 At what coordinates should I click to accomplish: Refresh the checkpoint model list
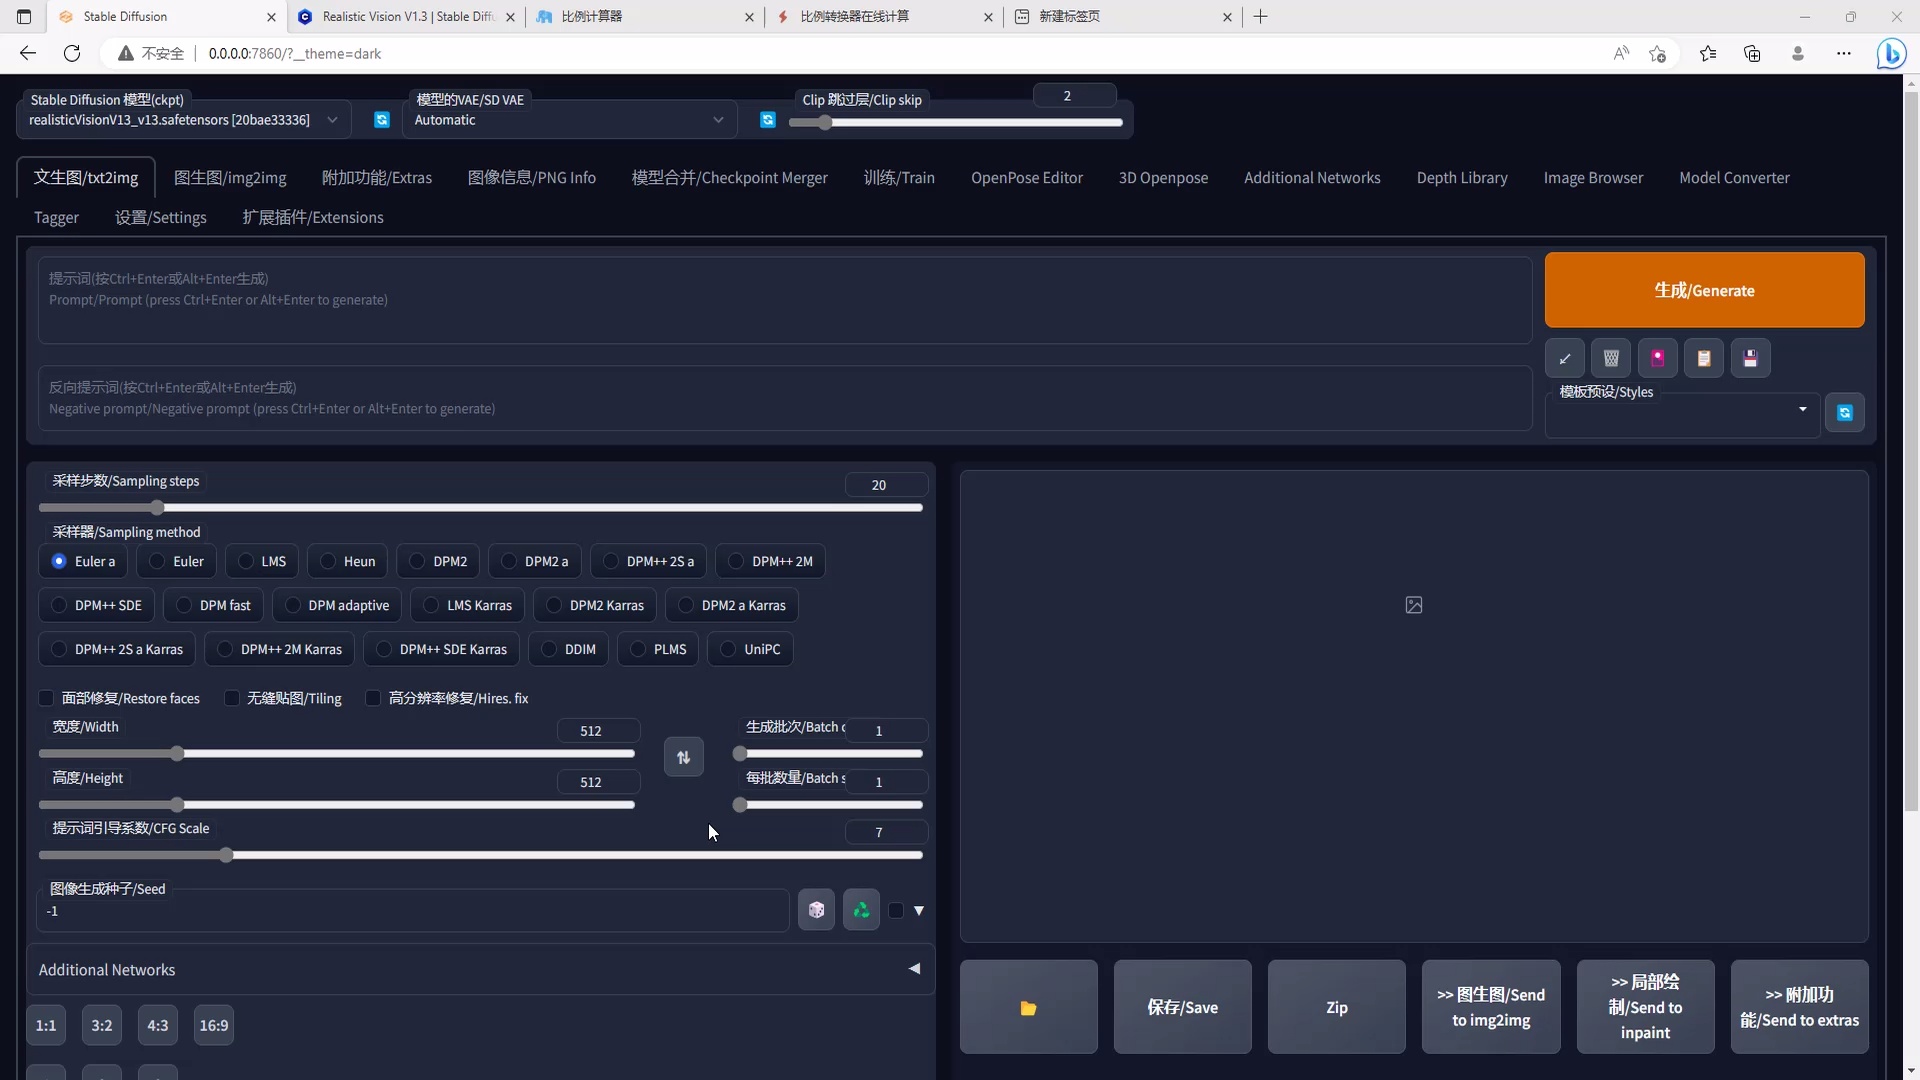382,120
